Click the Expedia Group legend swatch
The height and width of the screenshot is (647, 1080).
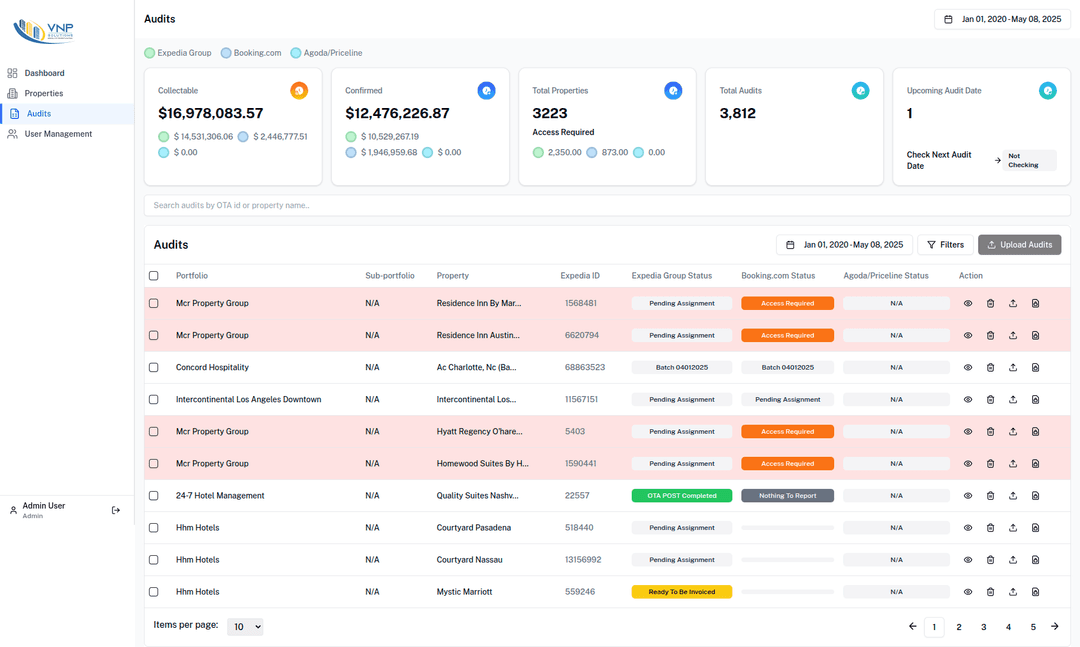pos(149,53)
